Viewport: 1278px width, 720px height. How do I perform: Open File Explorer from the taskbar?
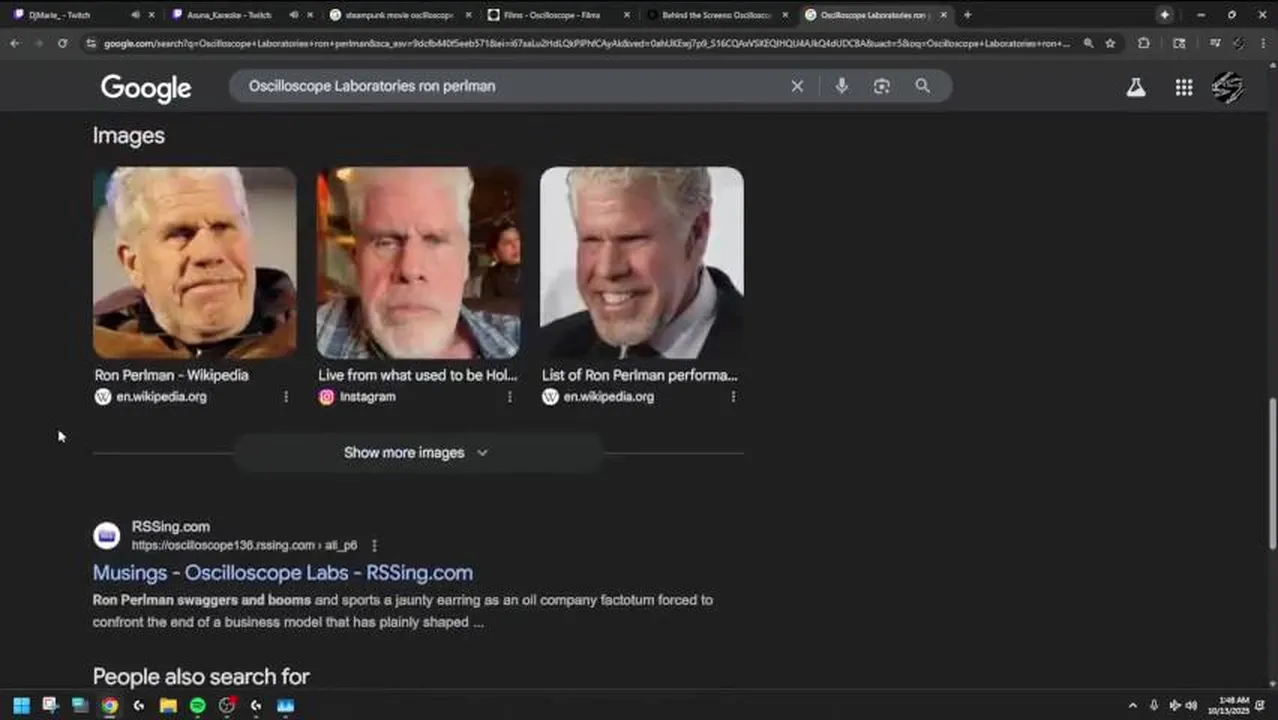(168, 706)
